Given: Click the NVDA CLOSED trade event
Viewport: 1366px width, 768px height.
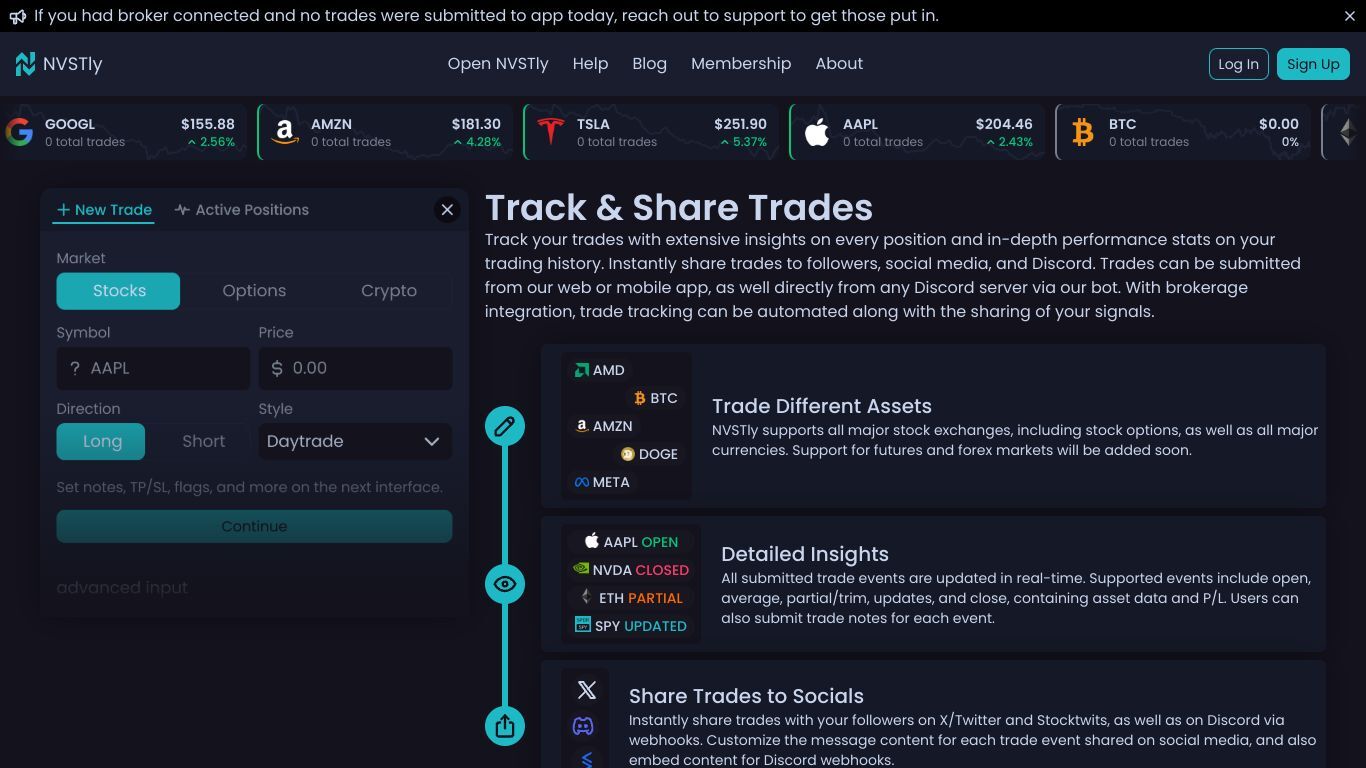Looking at the screenshot, I should pyautogui.click(x=631, y=570).
